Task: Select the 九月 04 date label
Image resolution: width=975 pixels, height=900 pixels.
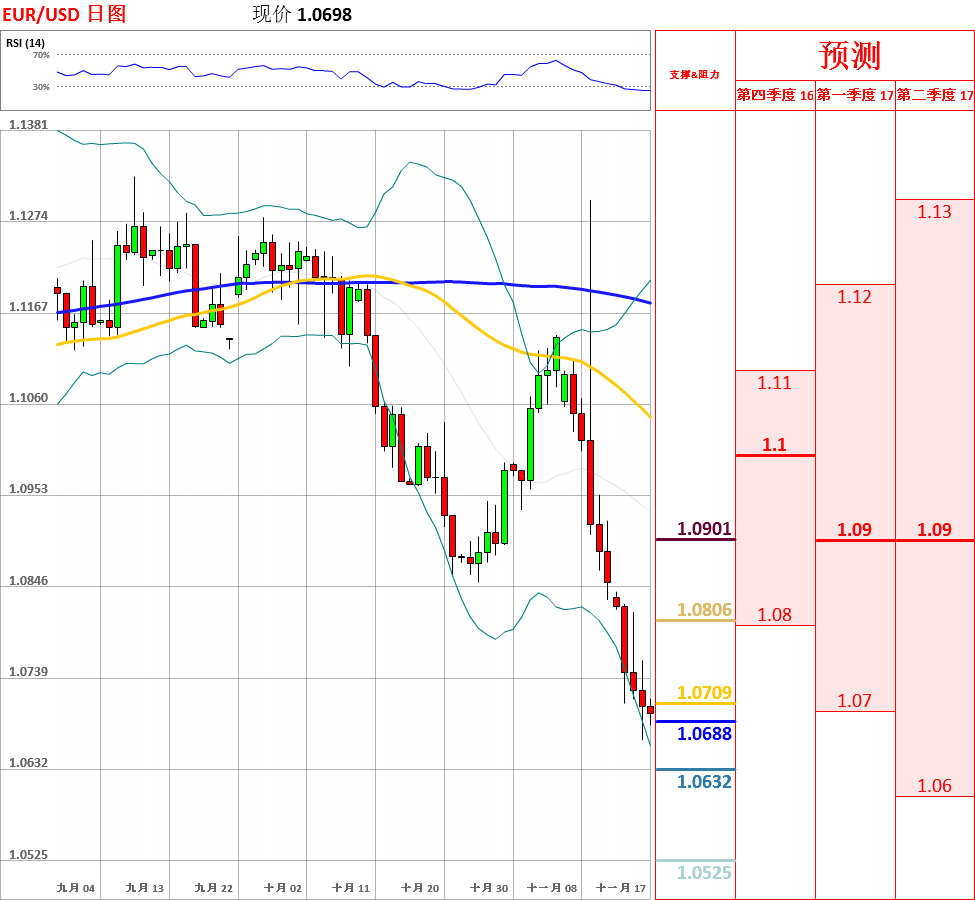Action: point(76,888)
